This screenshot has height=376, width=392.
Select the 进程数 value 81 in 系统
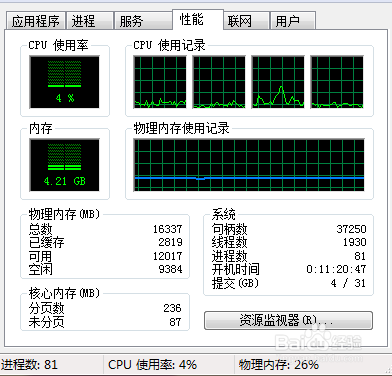pyautogui.click(x=360, y=256)
